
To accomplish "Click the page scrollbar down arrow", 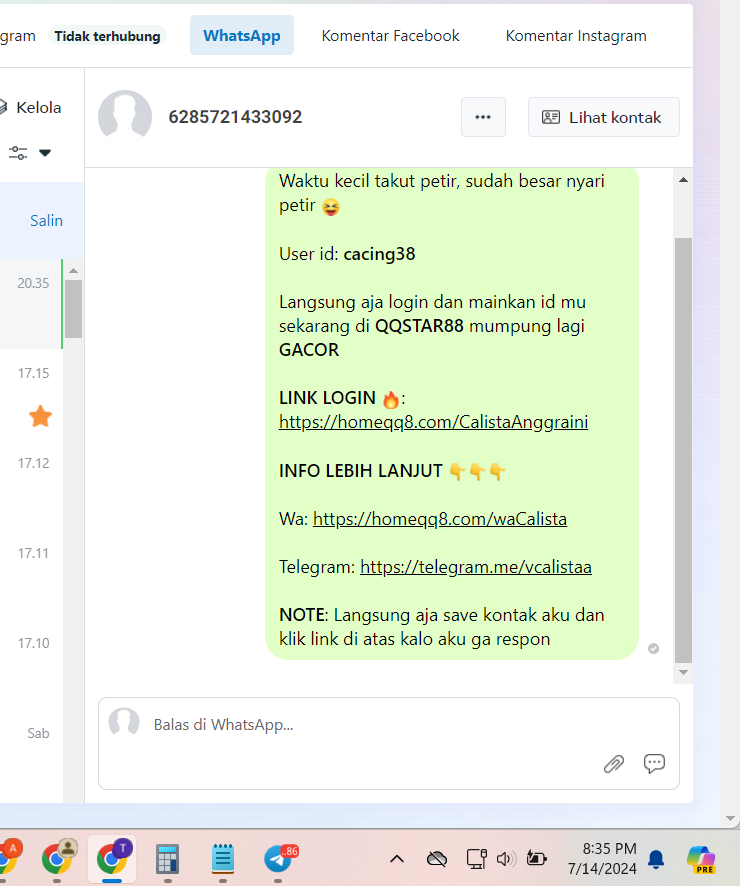I will click(x=730, y=818).
